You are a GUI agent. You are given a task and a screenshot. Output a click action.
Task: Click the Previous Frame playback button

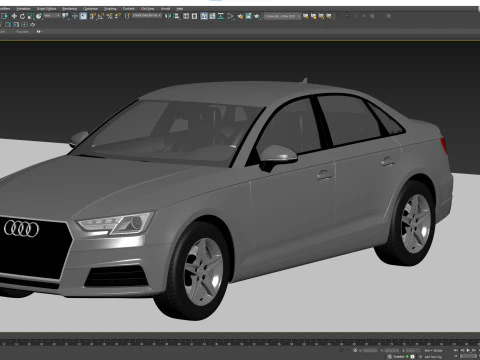click(x=462, y=350)
